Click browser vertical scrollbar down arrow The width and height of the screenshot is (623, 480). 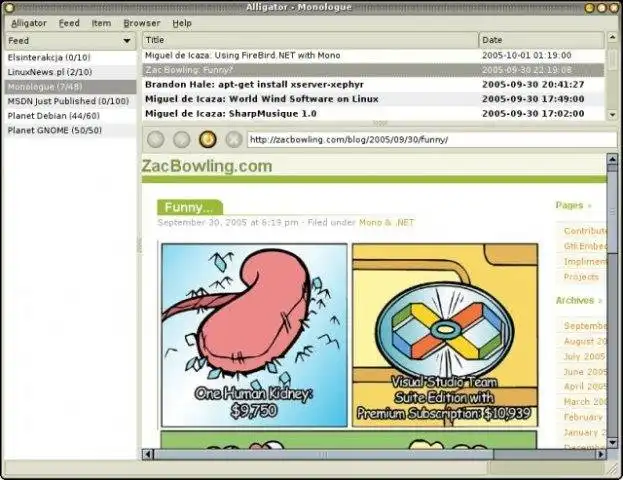point(612,442)
